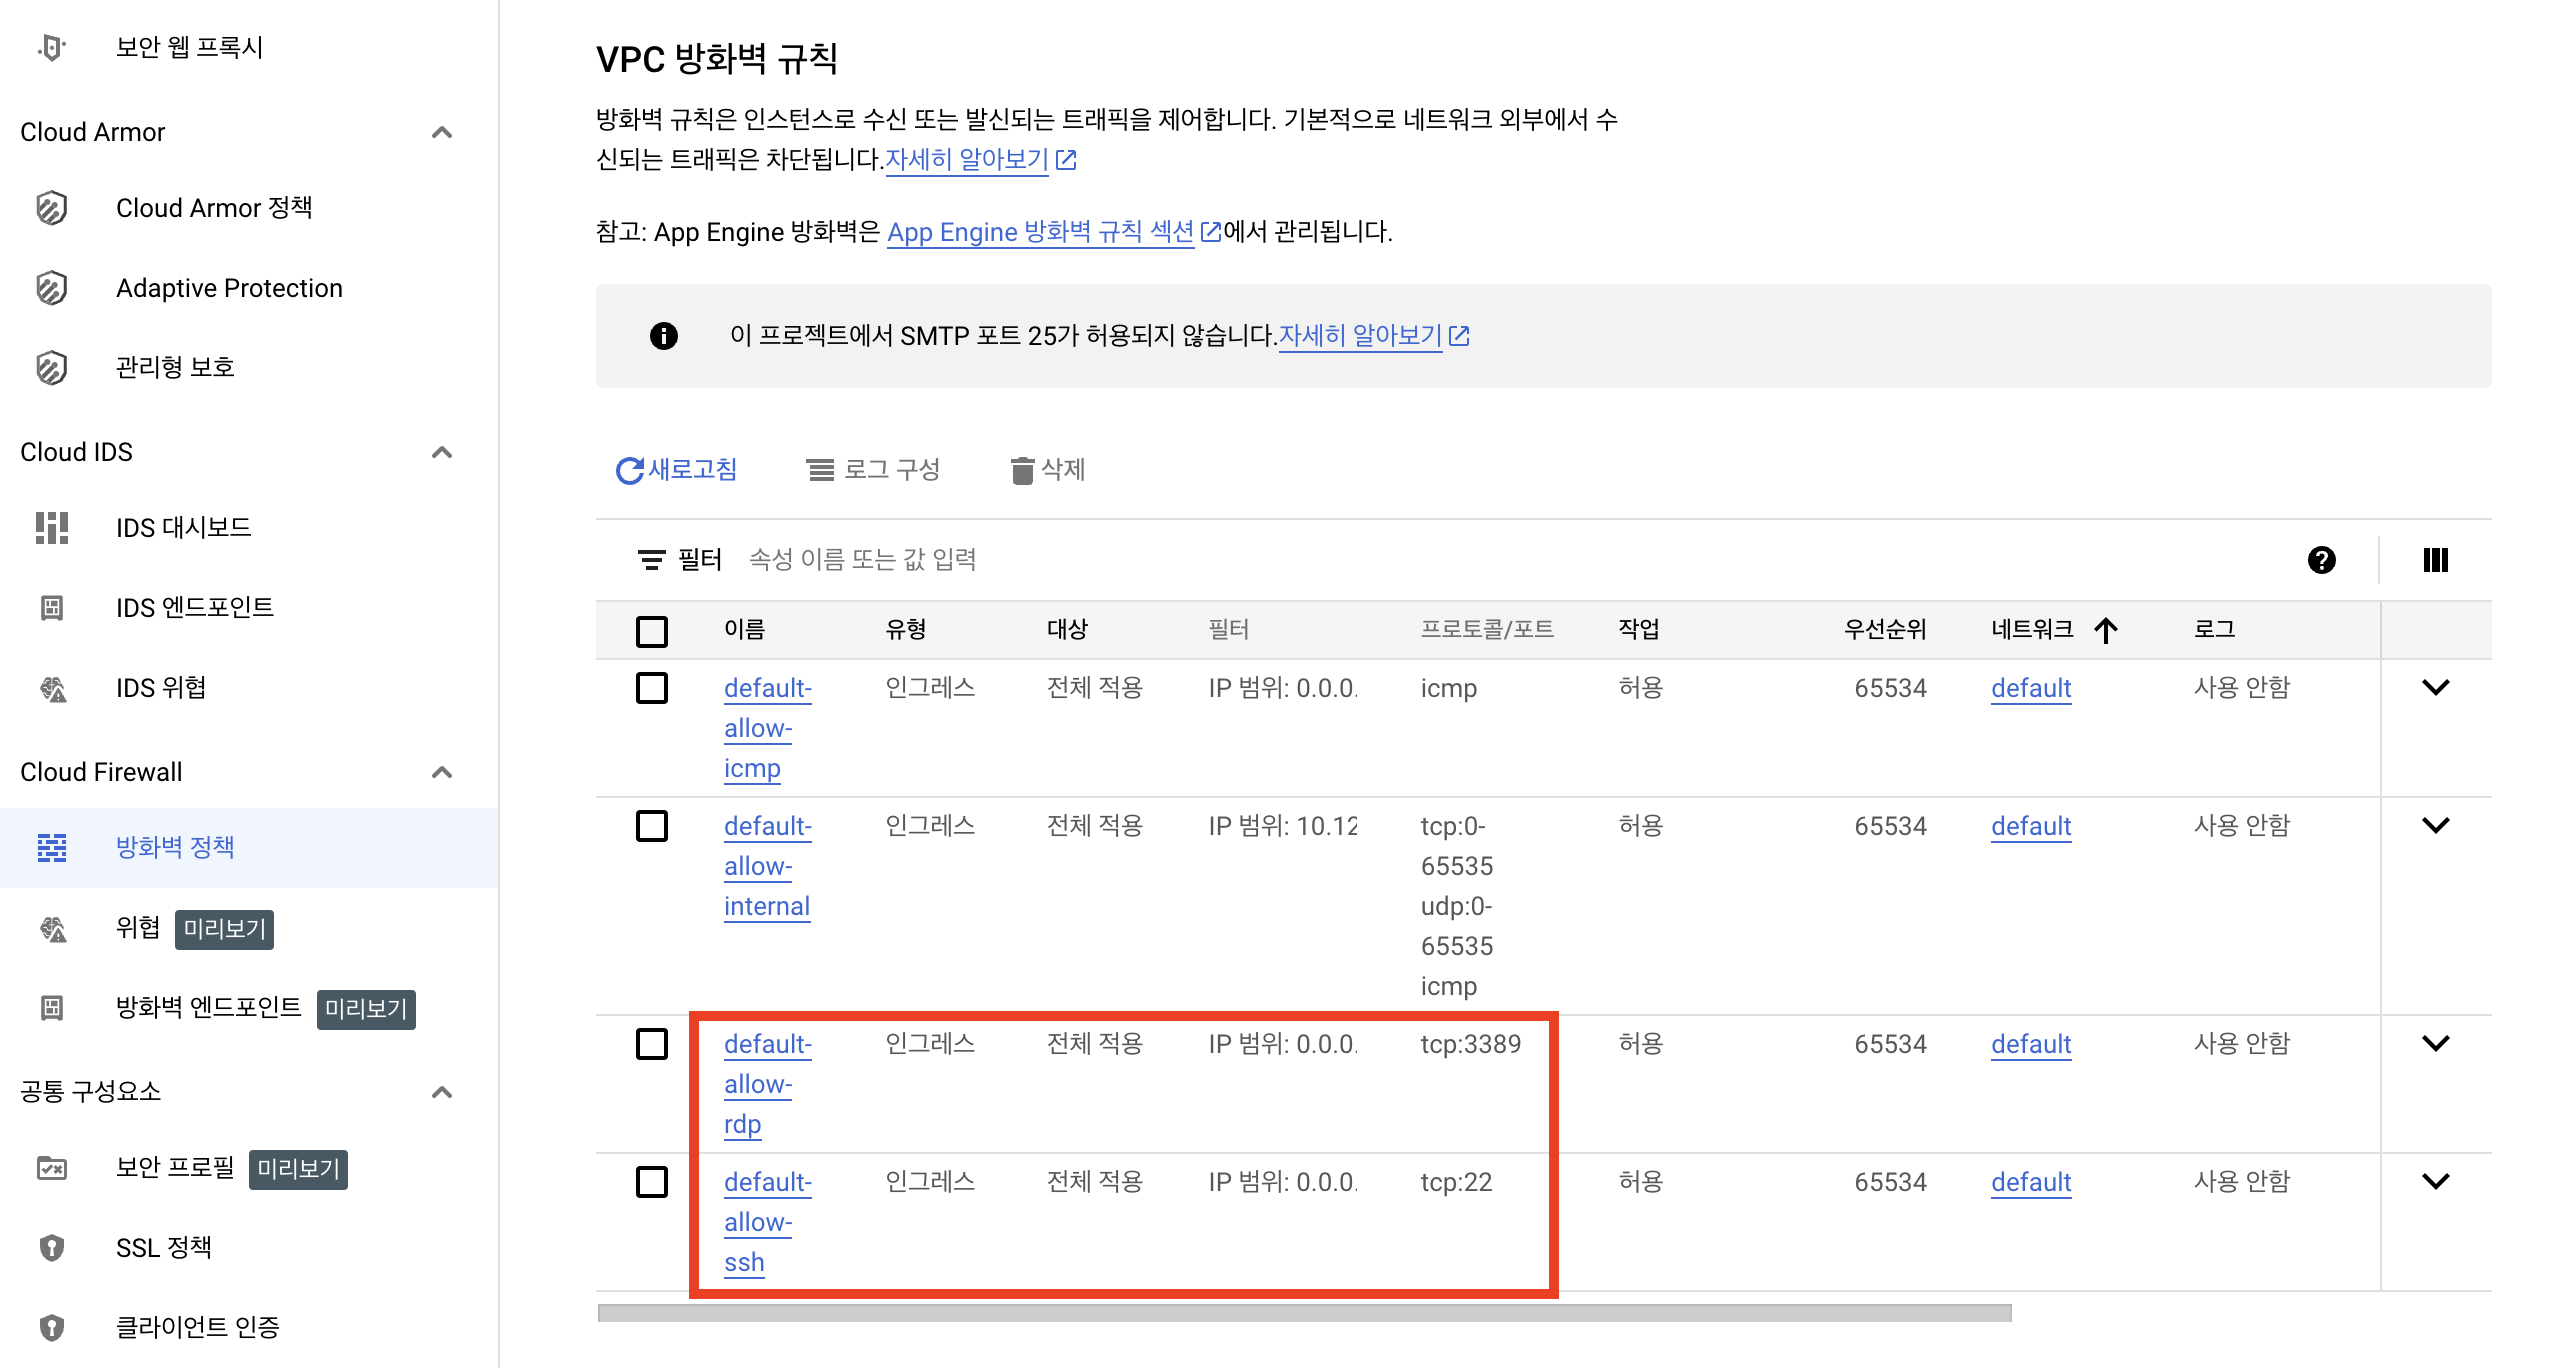Collapse the Cloud Firewall section
Viewport: 2560px width, 1368px height.
pos(442,772)
